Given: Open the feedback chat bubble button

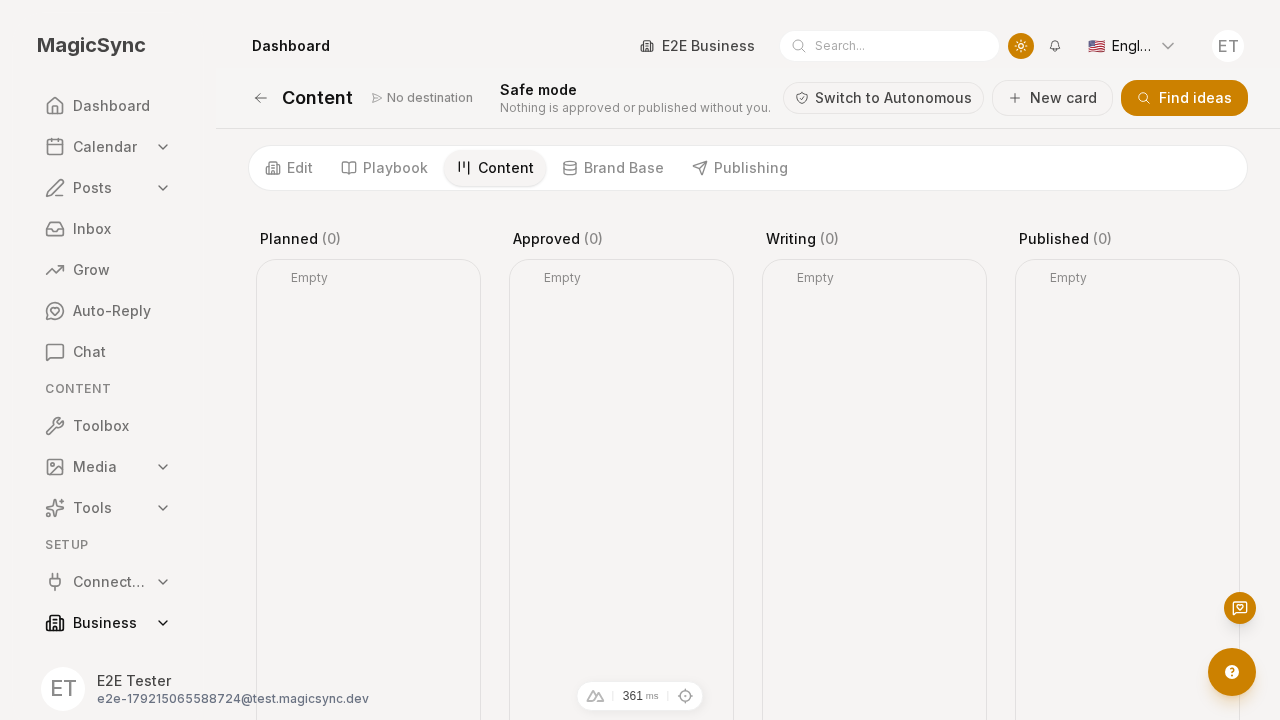Looking at the screenshot, I should pos(1240,608).
